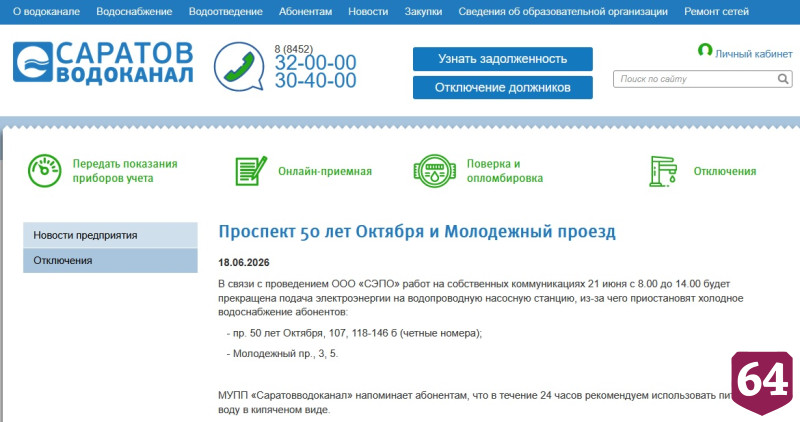This screenshot has width=800, height=422.
Task: Open the Водоотведение menu
Action: click(226, 11)
